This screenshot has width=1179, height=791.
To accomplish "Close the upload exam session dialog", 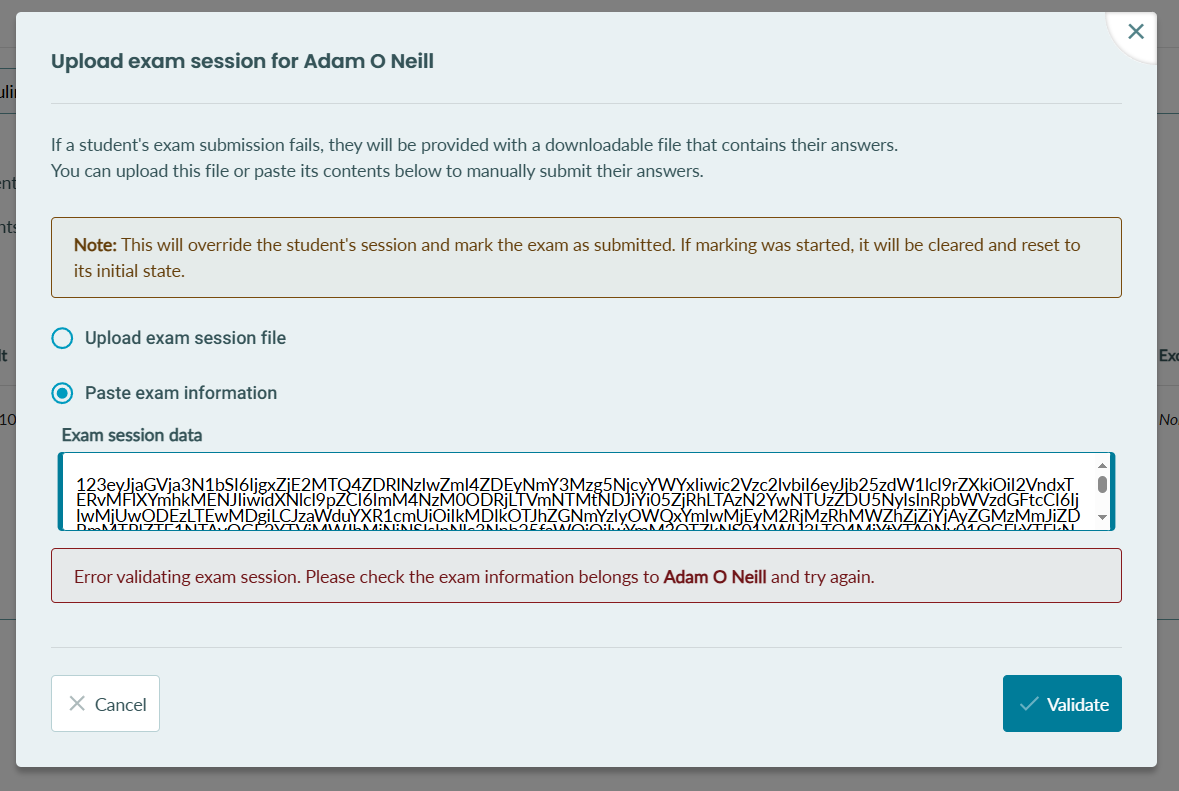I will point(1135,32).
